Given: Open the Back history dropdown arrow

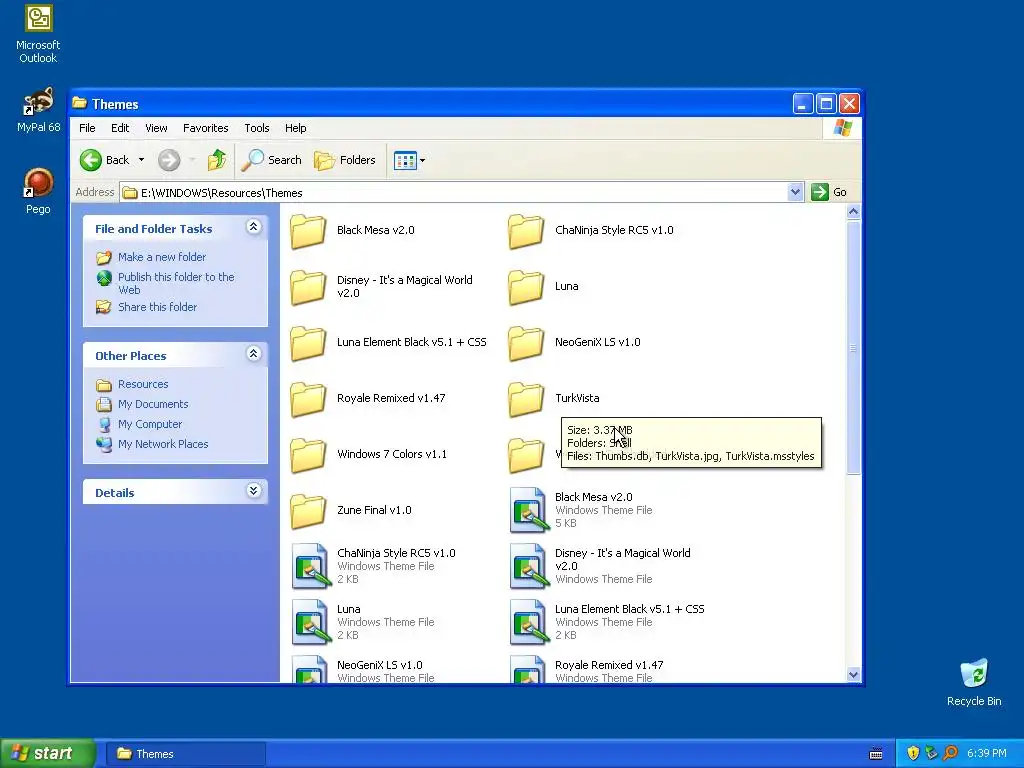Looking at the screenshot, I should click(141, 160).
